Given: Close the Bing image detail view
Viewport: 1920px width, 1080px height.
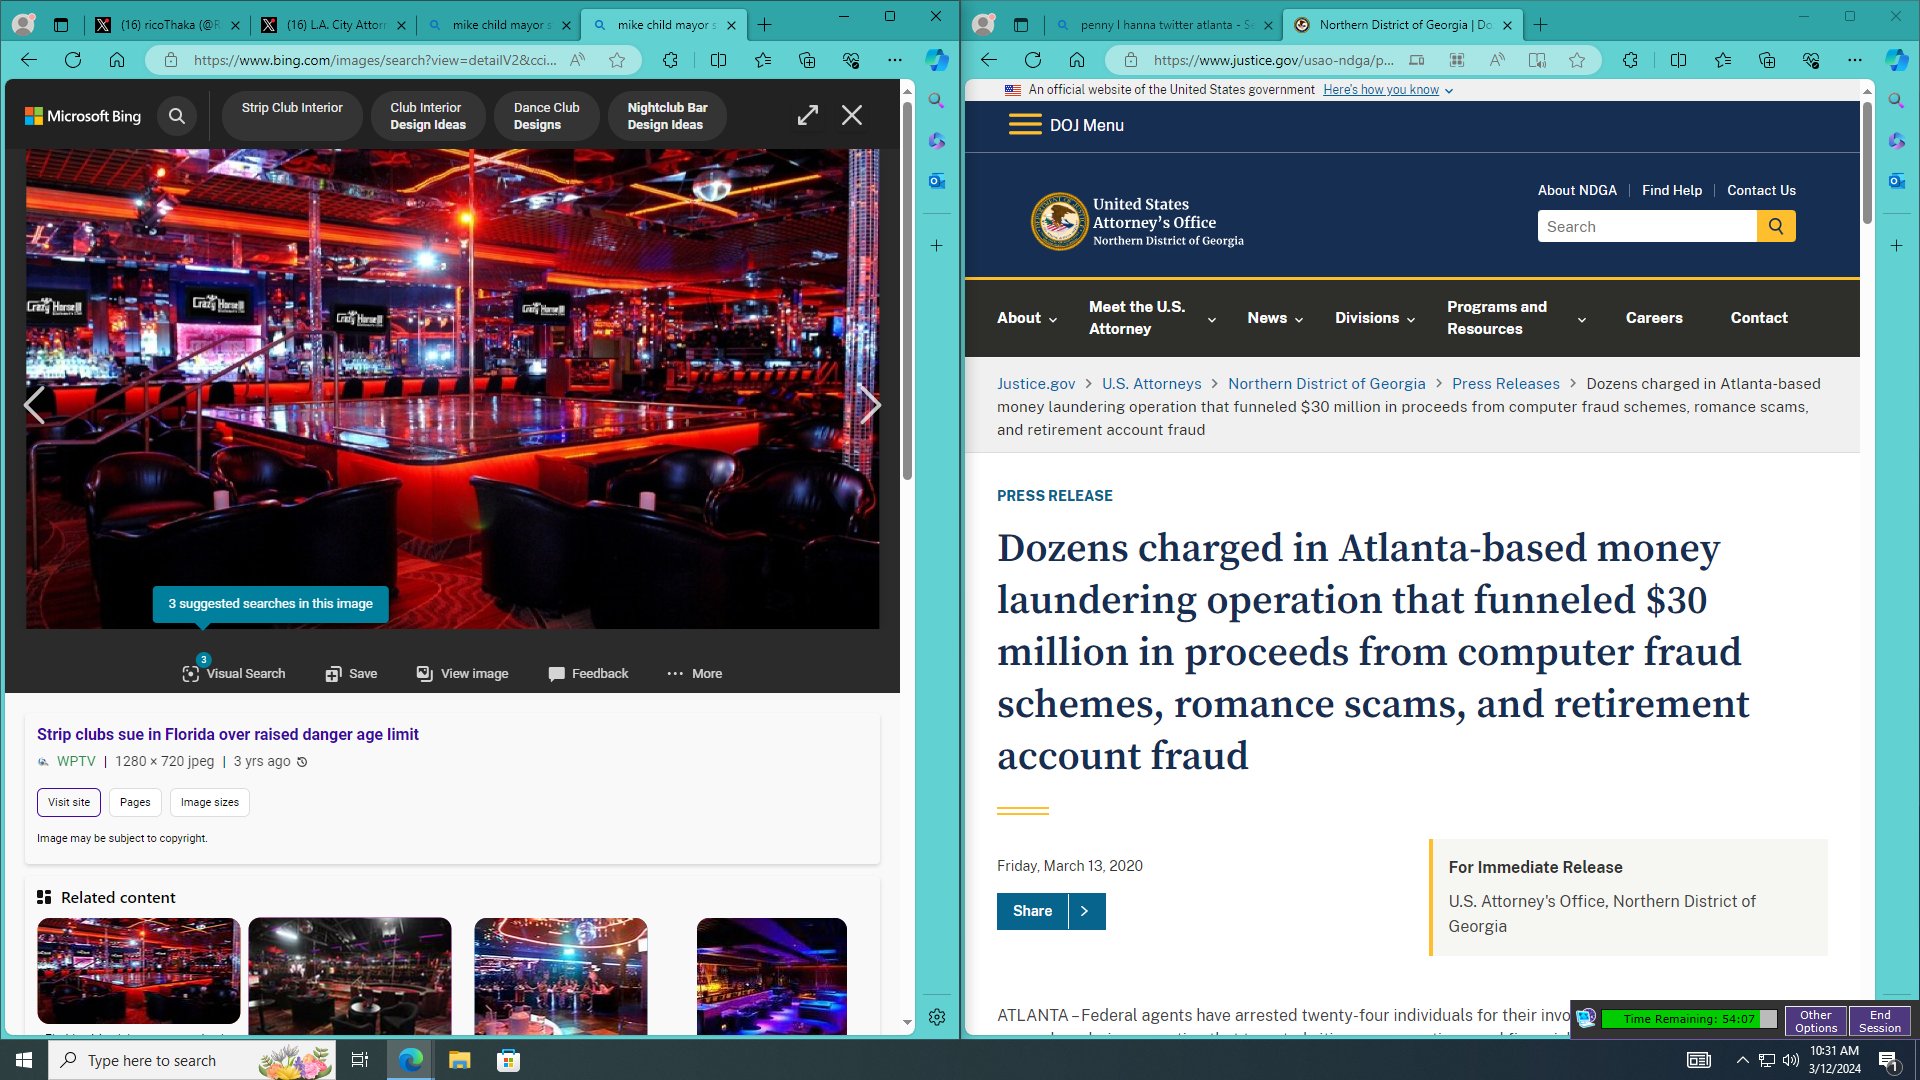Looking at the screenshot, I should 852,116.
